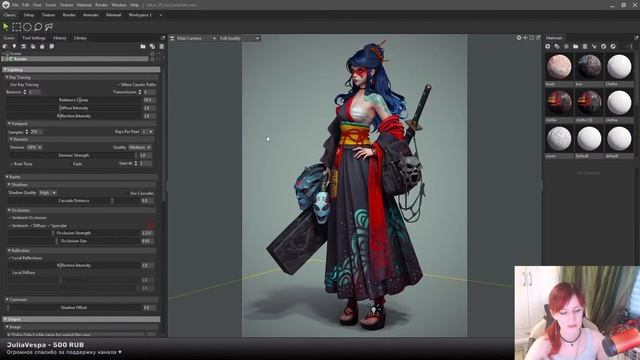Viewport: 640px width, 360px height.
Task: Open the File menu
Action: tap(15, 5)
